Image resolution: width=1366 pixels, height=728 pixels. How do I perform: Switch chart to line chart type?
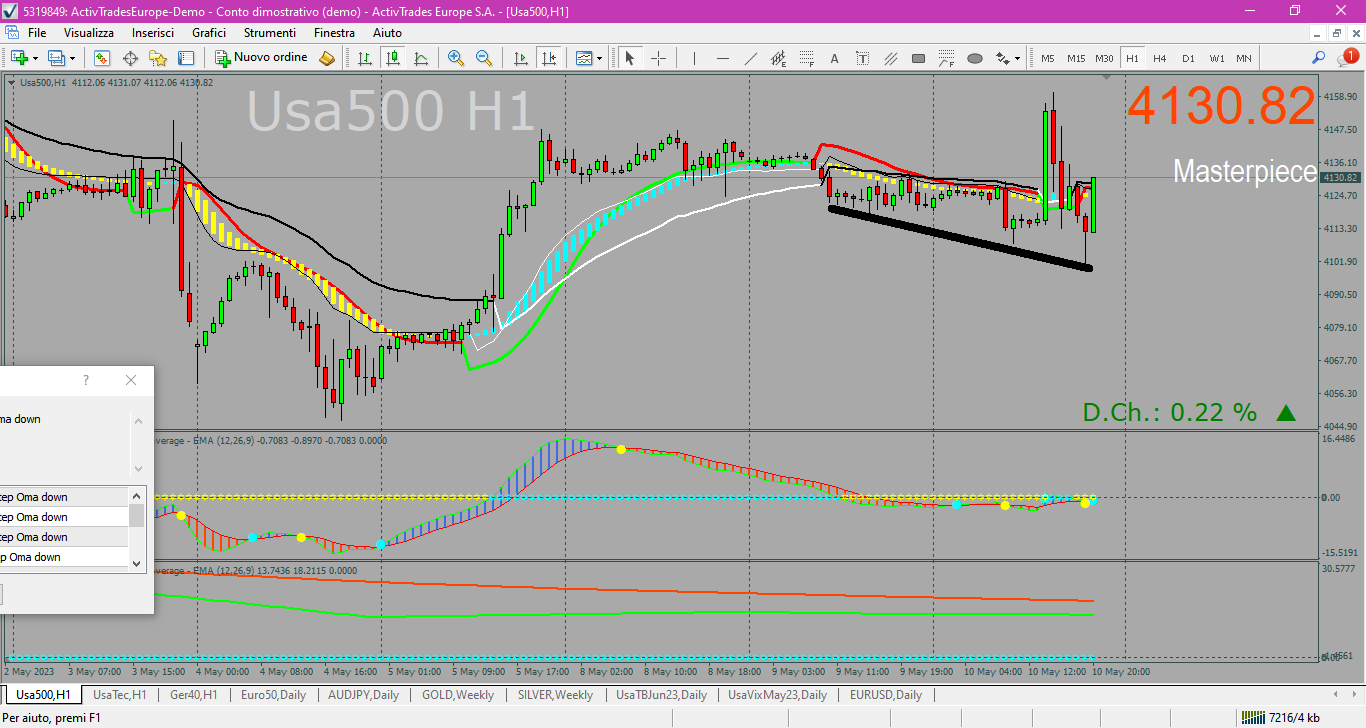(x=421, y=58)
